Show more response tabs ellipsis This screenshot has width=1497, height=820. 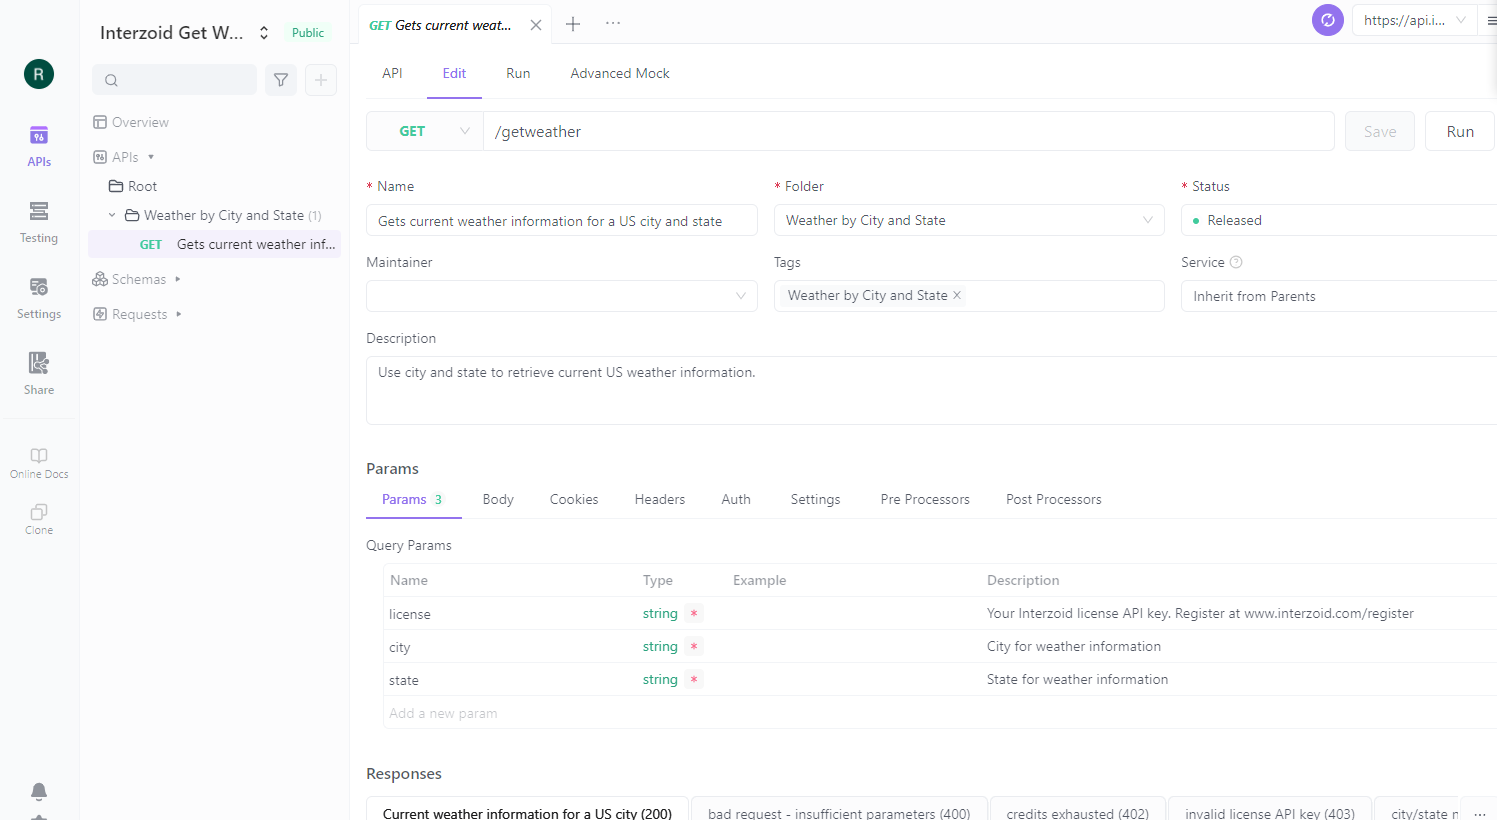pos(1480,813)
